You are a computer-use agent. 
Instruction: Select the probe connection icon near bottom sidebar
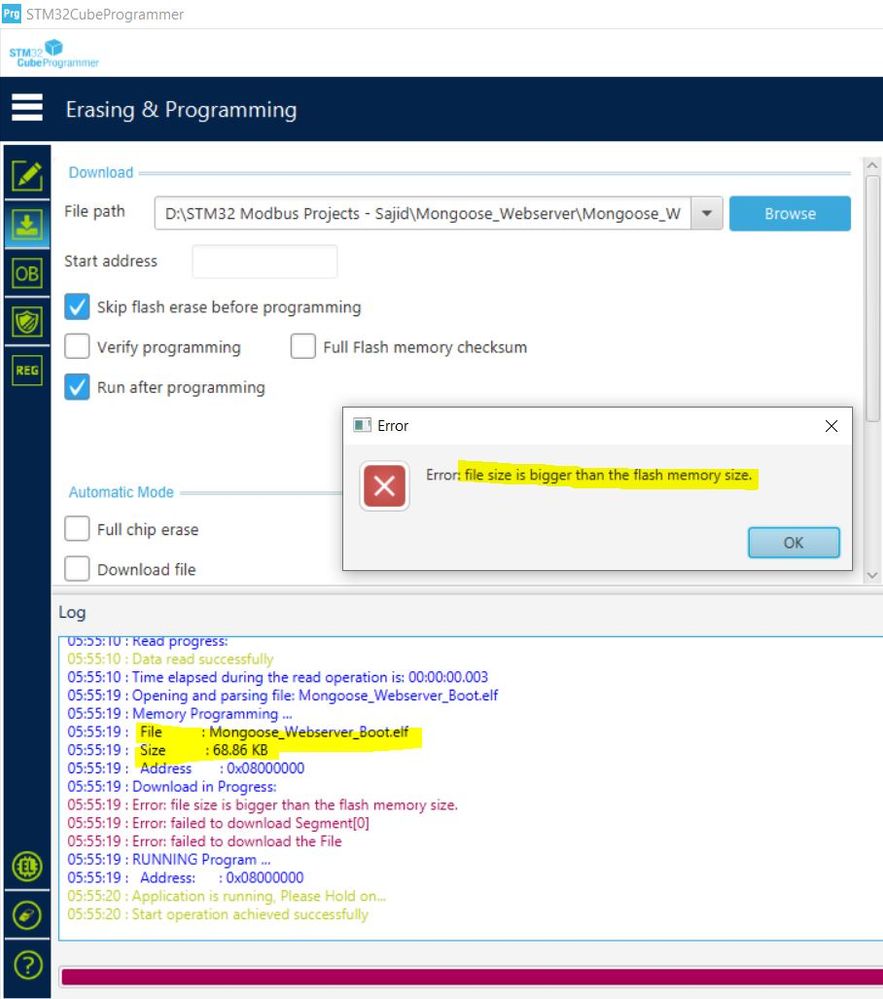[x=27, y=915]
